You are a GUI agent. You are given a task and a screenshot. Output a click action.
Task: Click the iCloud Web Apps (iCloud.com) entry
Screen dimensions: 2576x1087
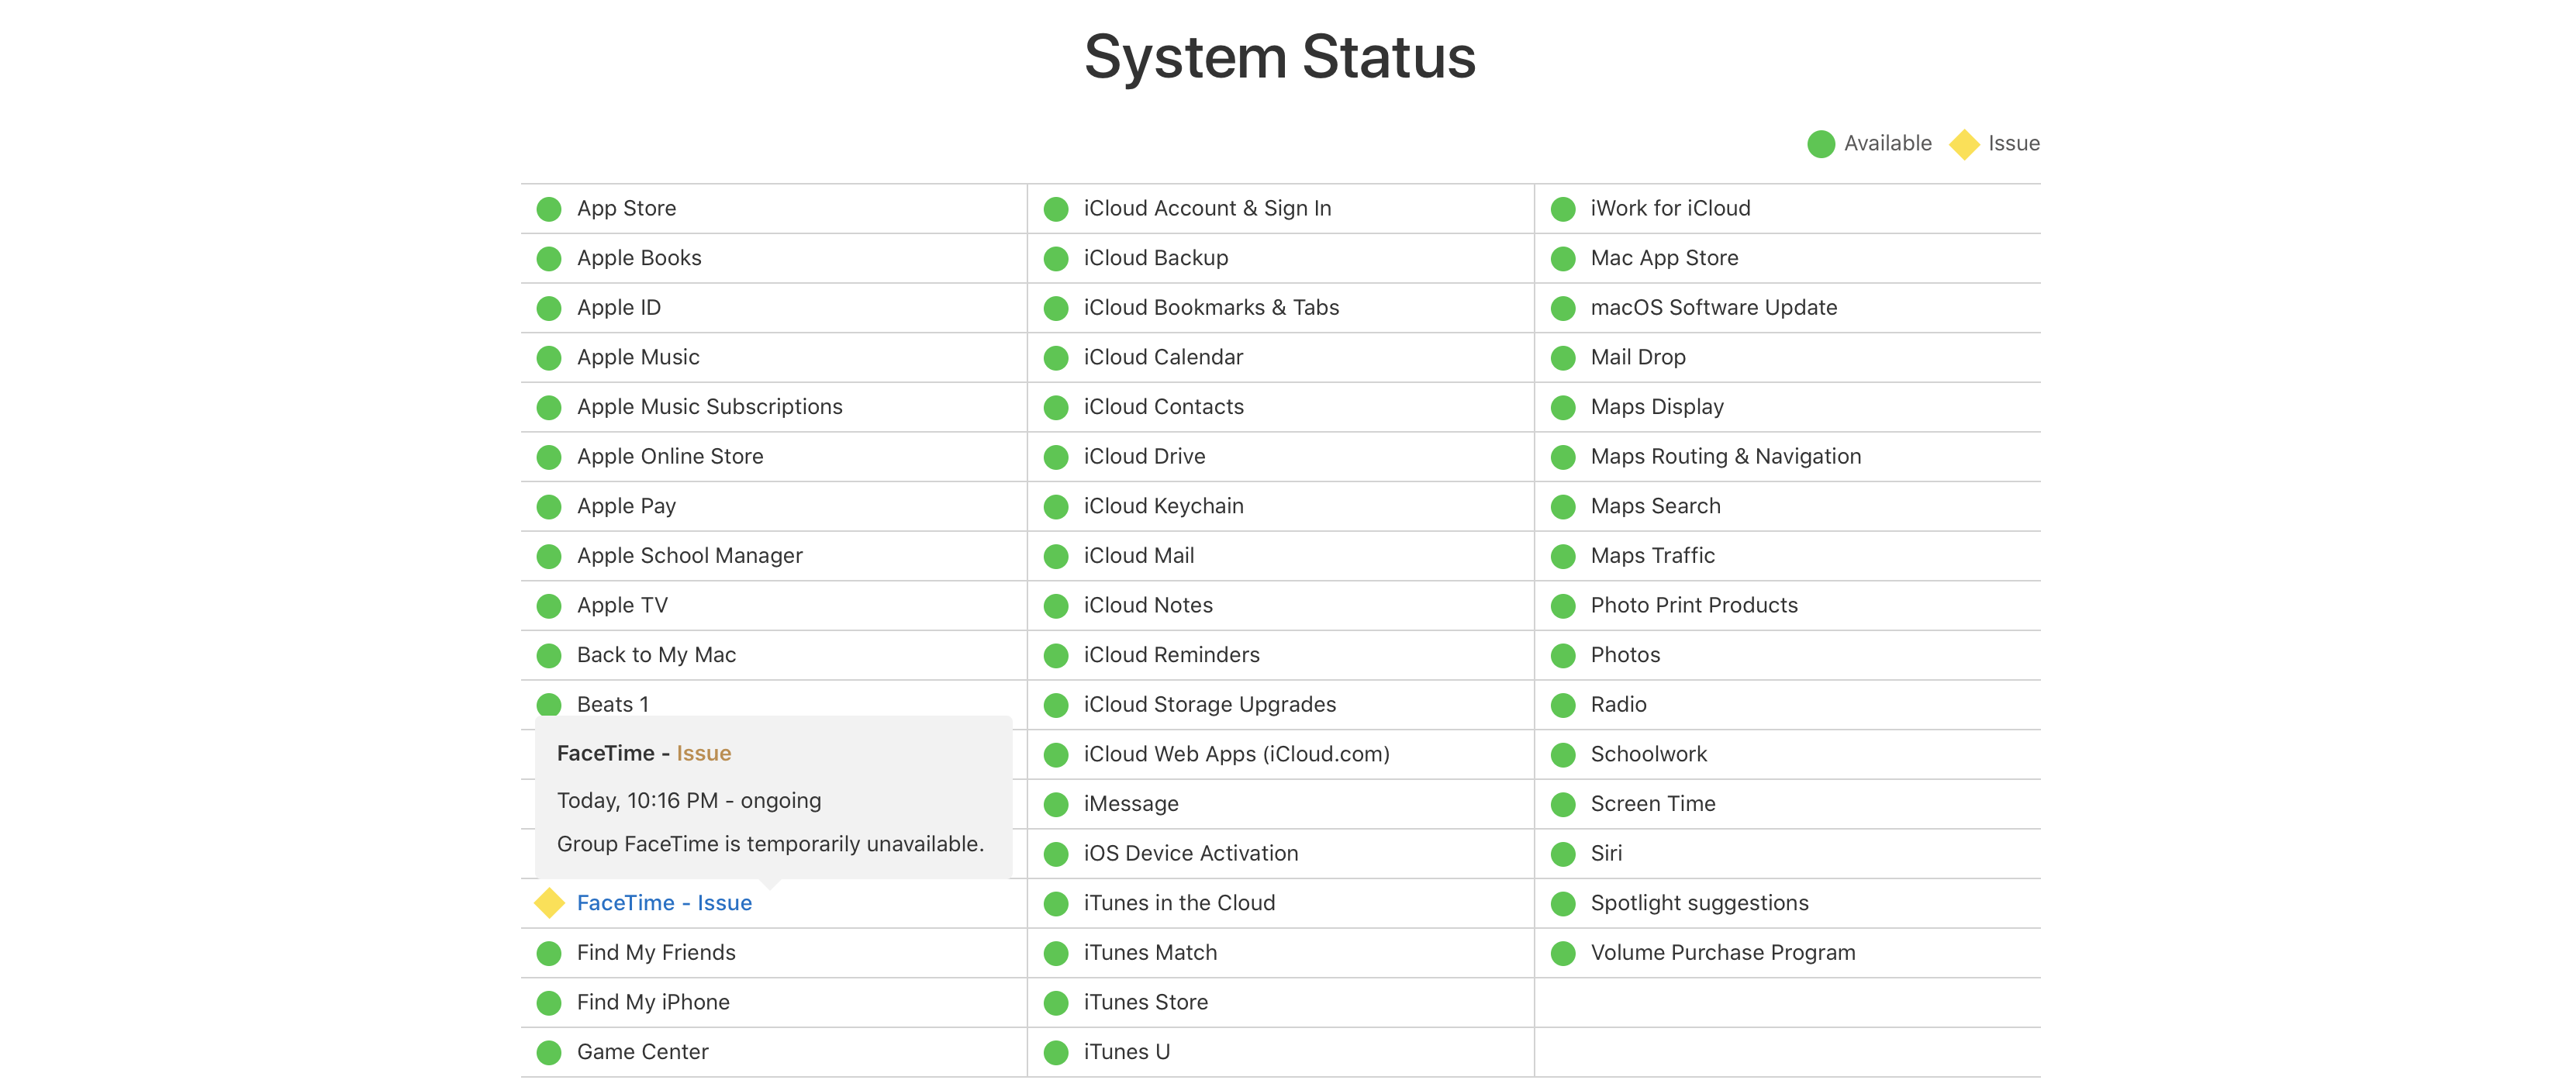pos(1236,754)
